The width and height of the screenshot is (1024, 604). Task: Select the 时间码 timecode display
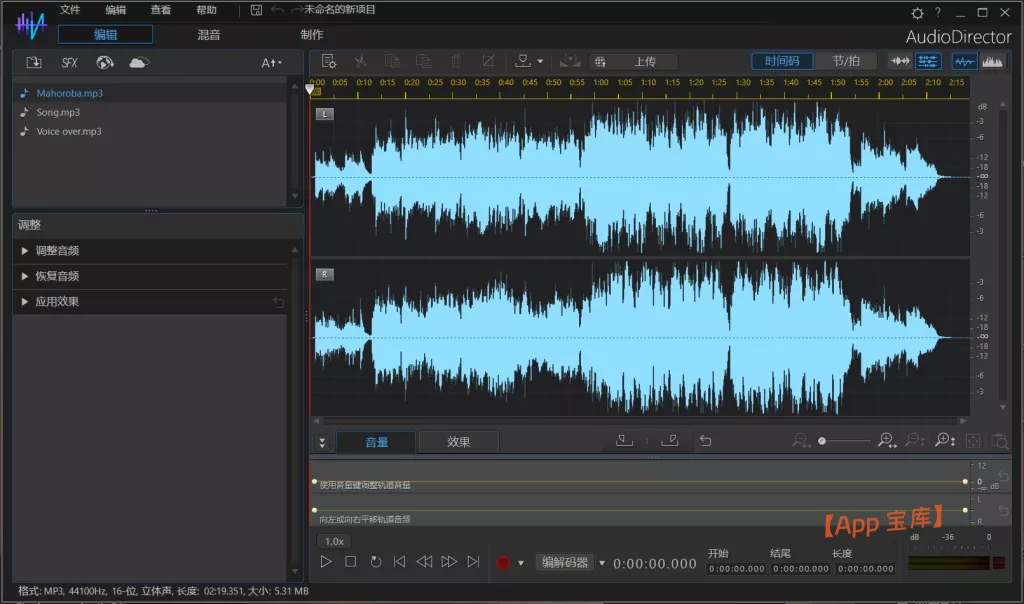tap(783, 61)
